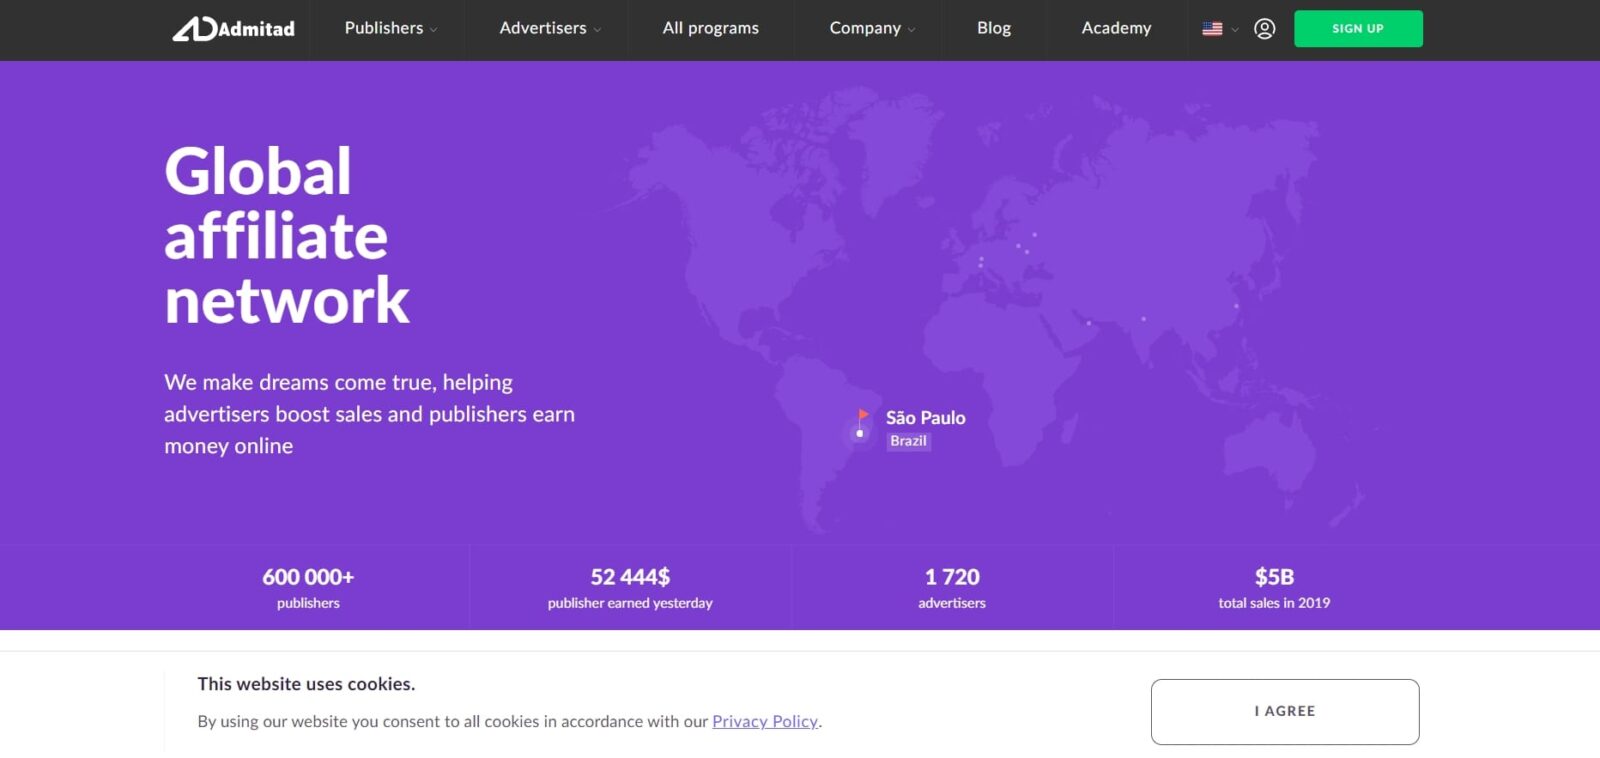Click the 'We make dreams come true' tagline
The width and height of the screenshot is (1600, 758).
pyautogui.click(x=369, y=414)
